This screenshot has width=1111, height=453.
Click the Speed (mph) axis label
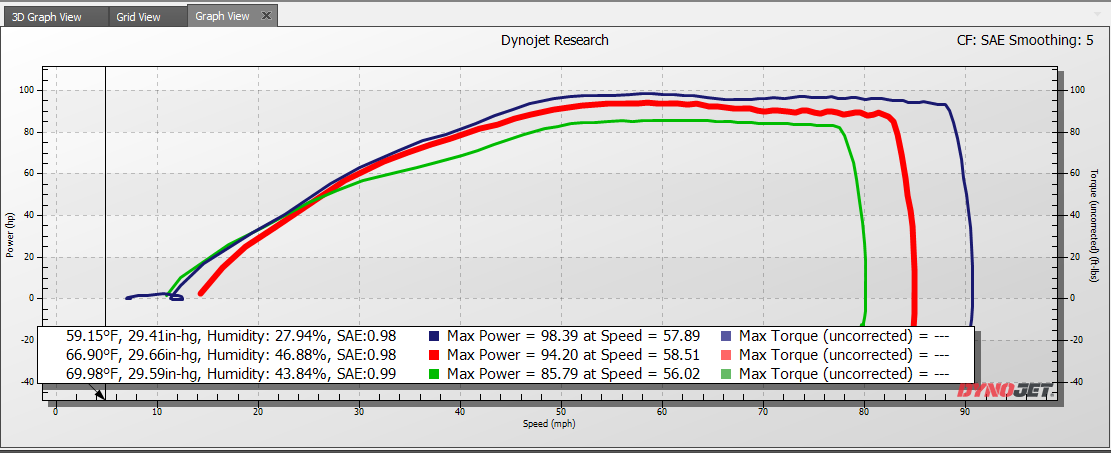click(549, 423)
